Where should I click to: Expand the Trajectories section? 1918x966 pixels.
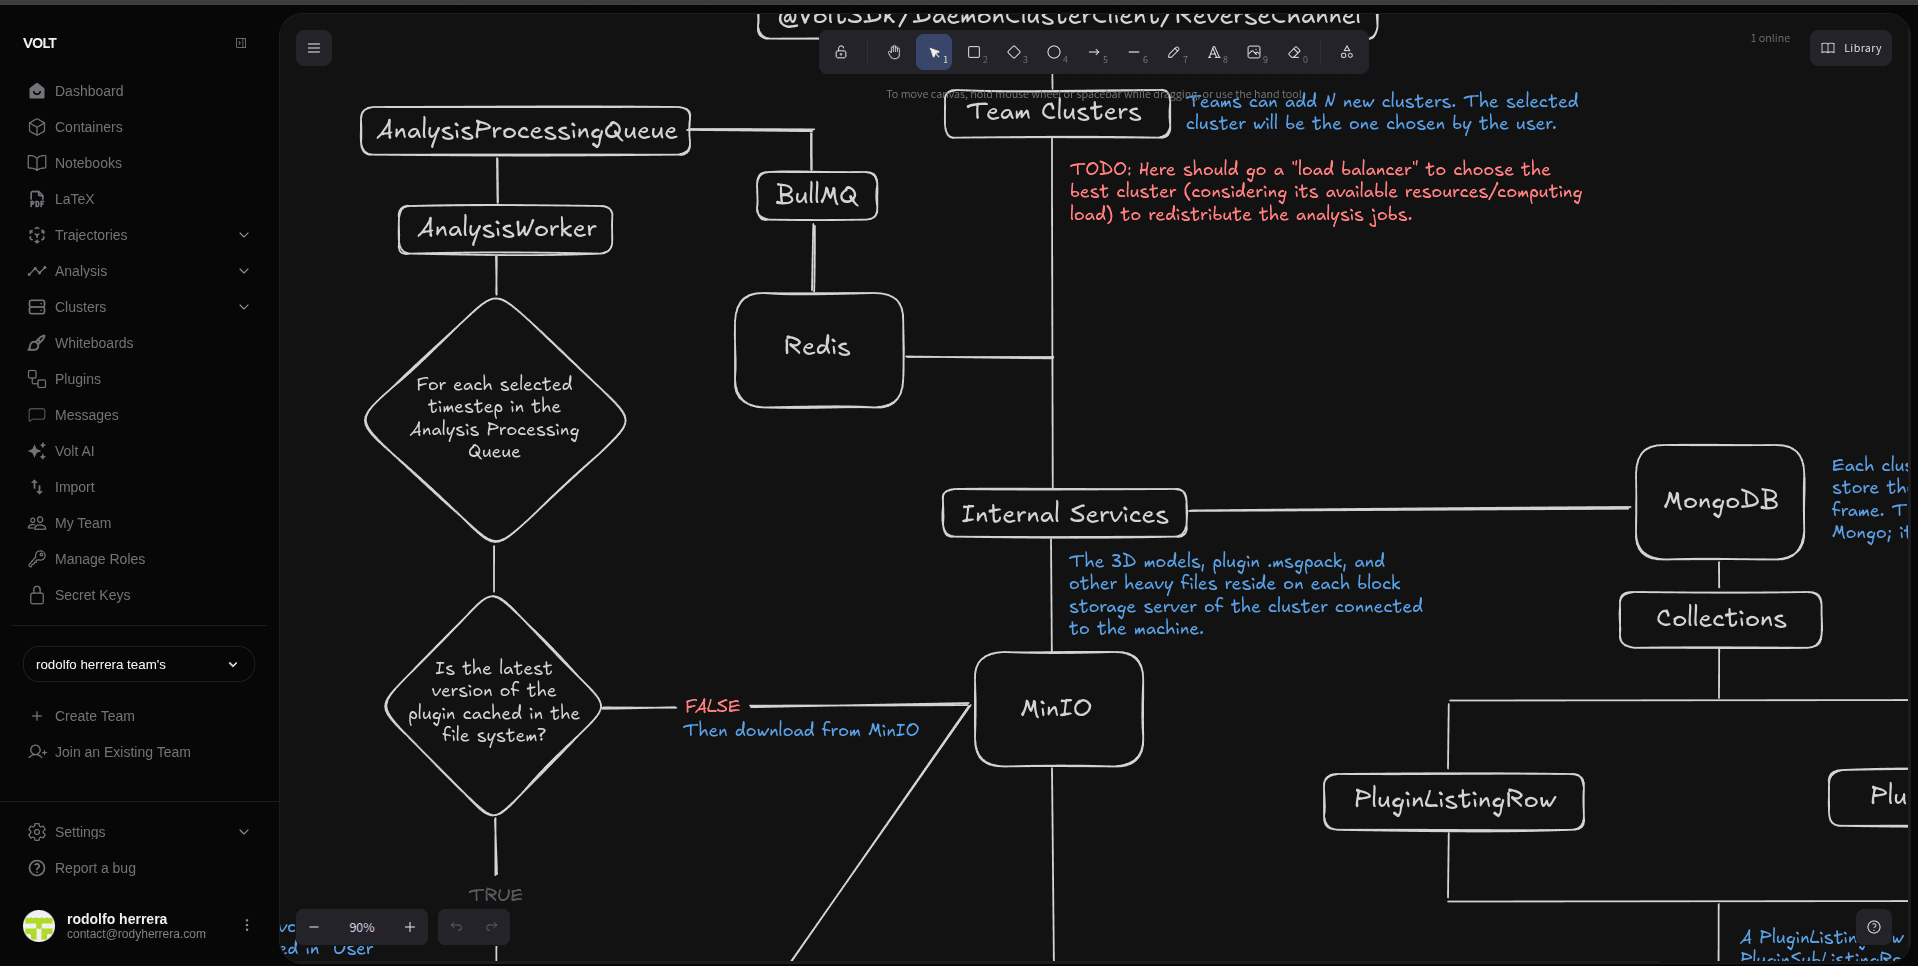243,235
